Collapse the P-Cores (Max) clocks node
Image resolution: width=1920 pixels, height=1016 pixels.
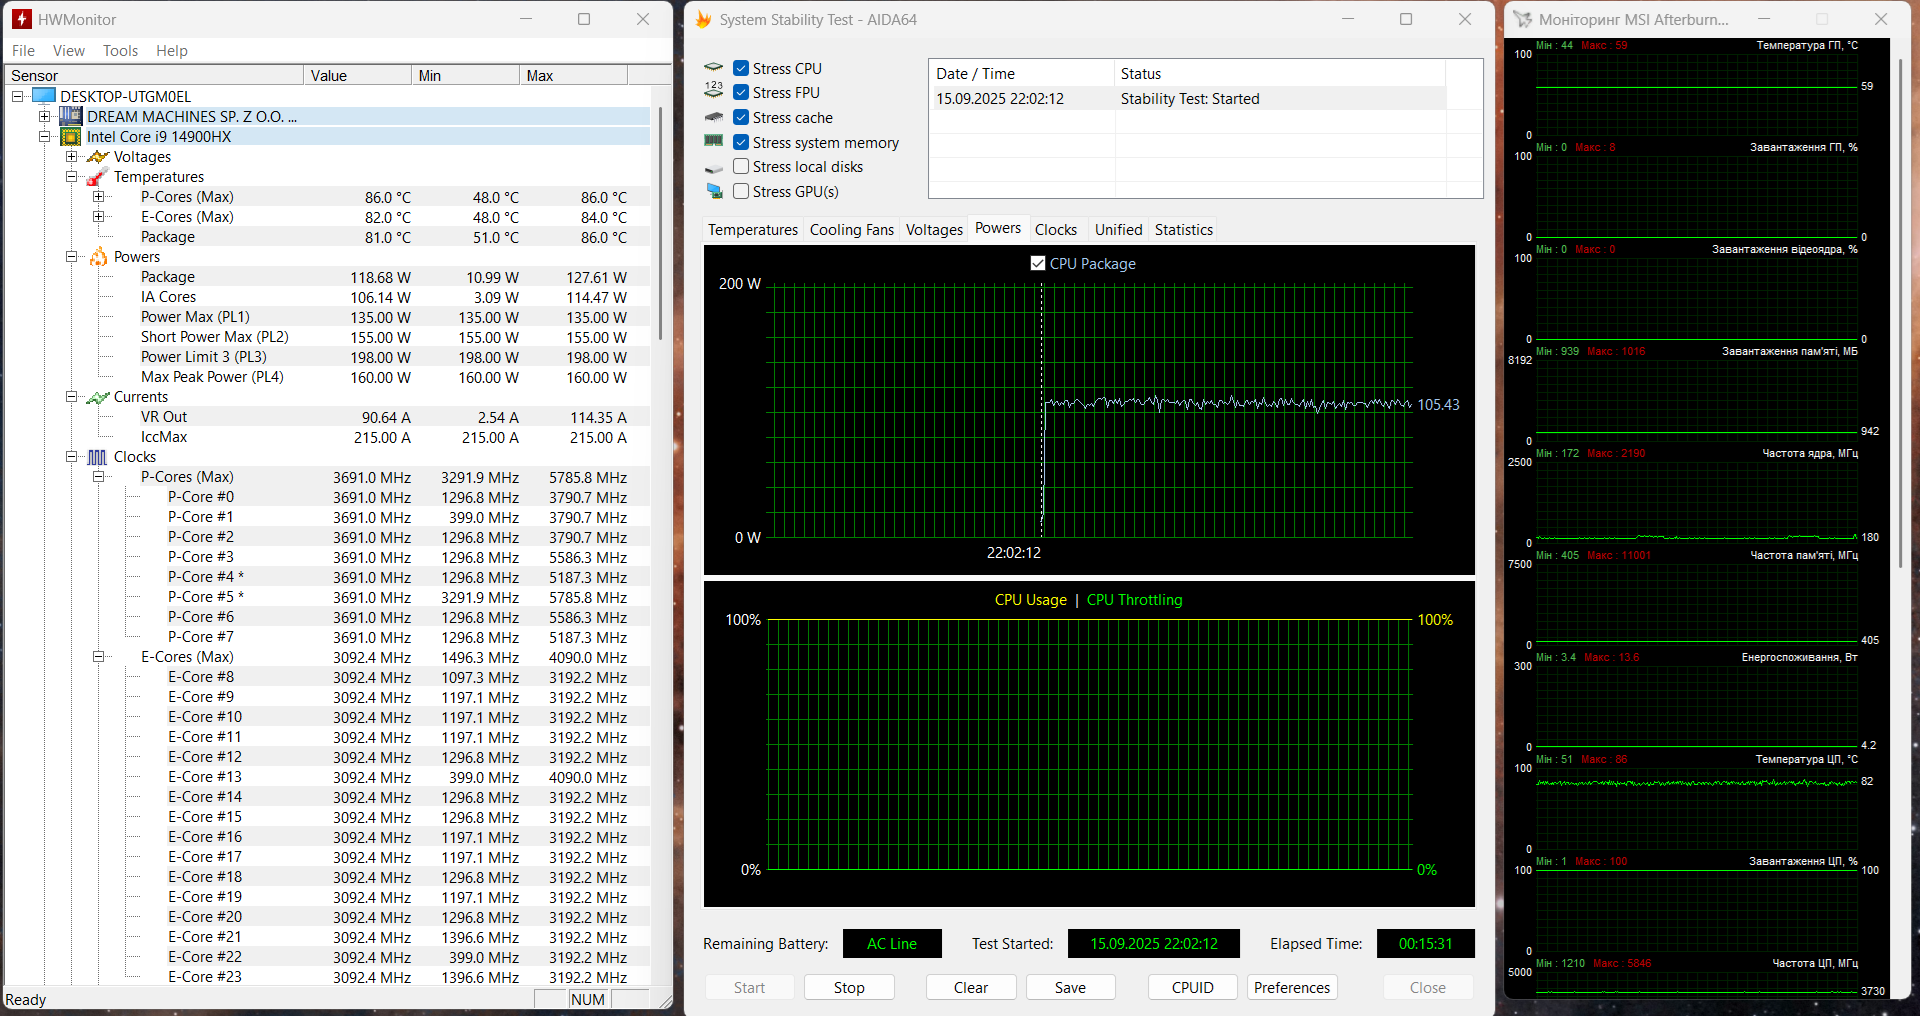point(98,477)
